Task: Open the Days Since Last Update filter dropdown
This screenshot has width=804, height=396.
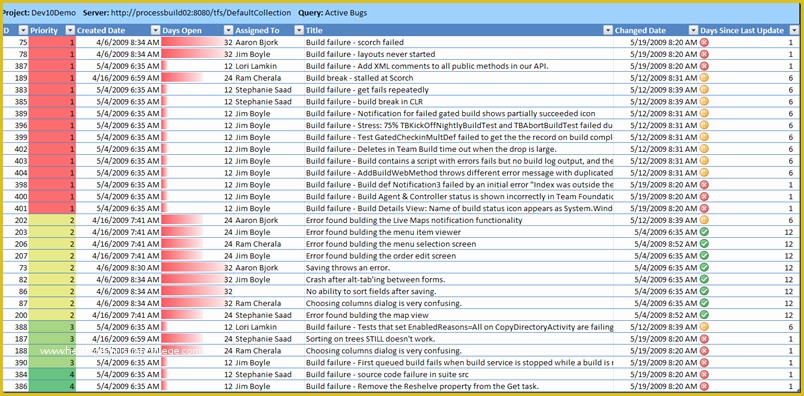Action: click(793, 31)
